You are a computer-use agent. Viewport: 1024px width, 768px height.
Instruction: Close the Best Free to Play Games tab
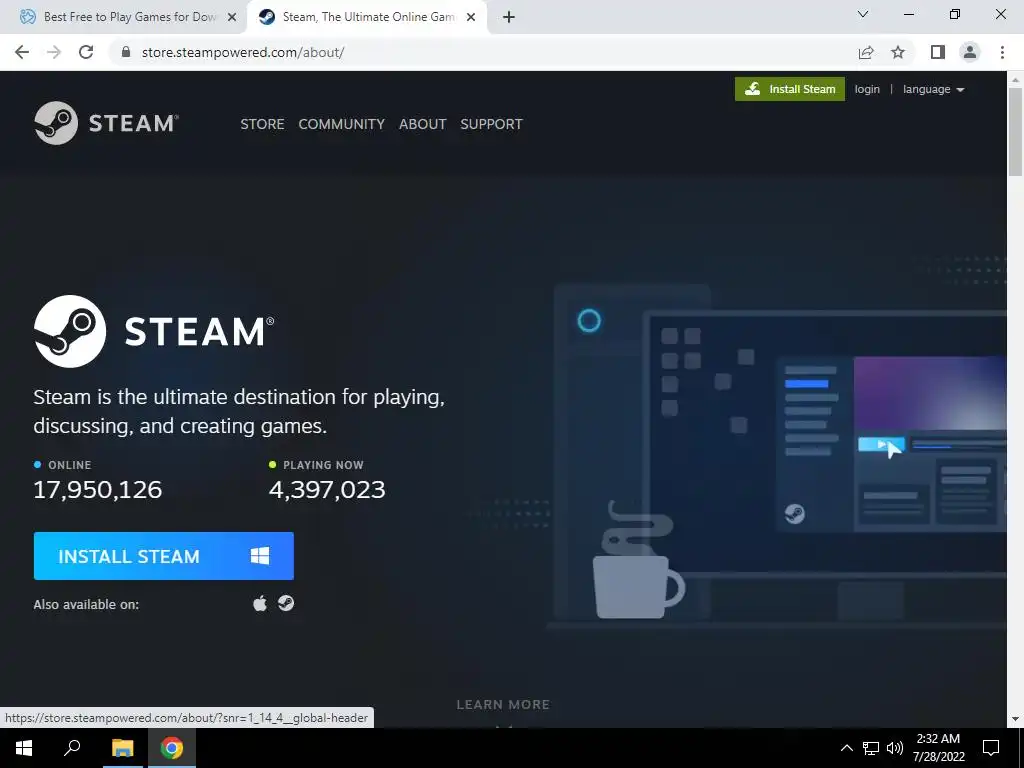[x=231, y=18]
